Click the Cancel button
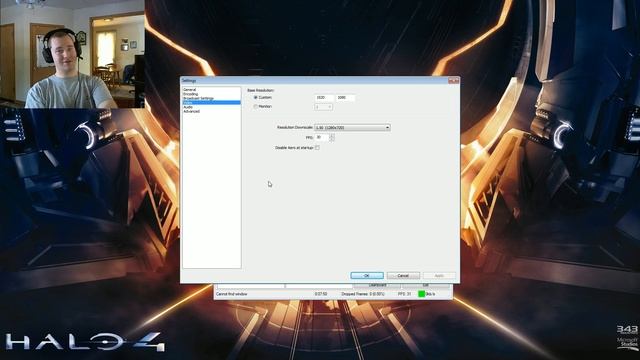Viewport: 640px width, 360px height. coord(403,276)
